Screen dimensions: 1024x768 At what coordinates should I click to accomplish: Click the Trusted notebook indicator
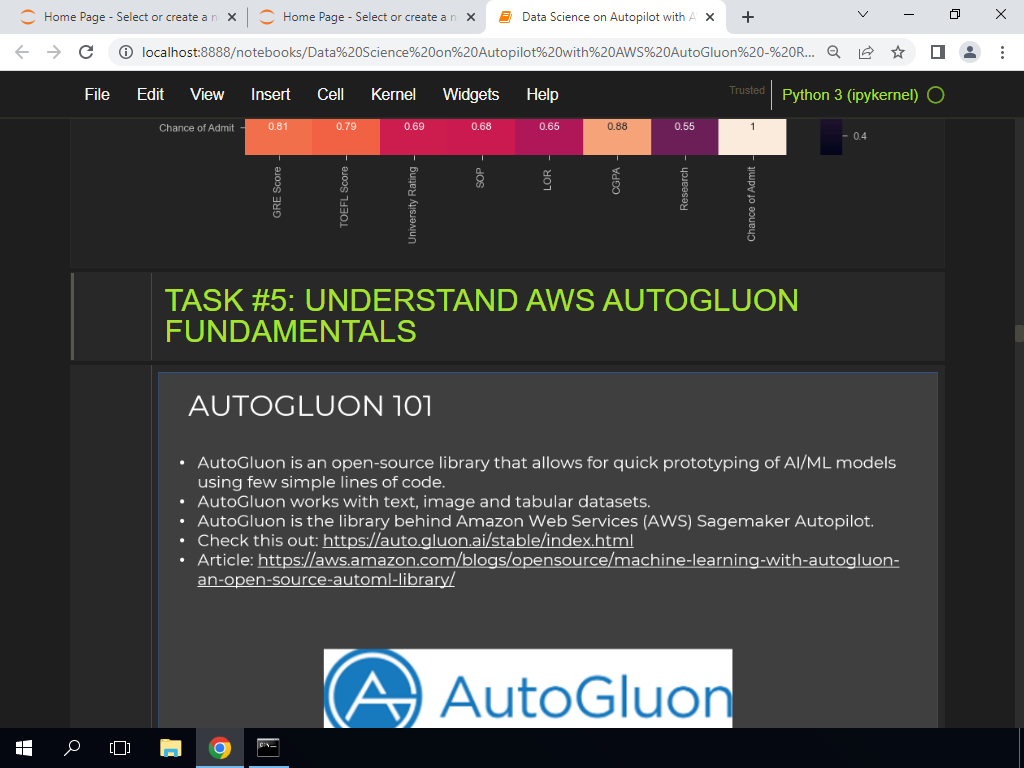coord(746,90)
